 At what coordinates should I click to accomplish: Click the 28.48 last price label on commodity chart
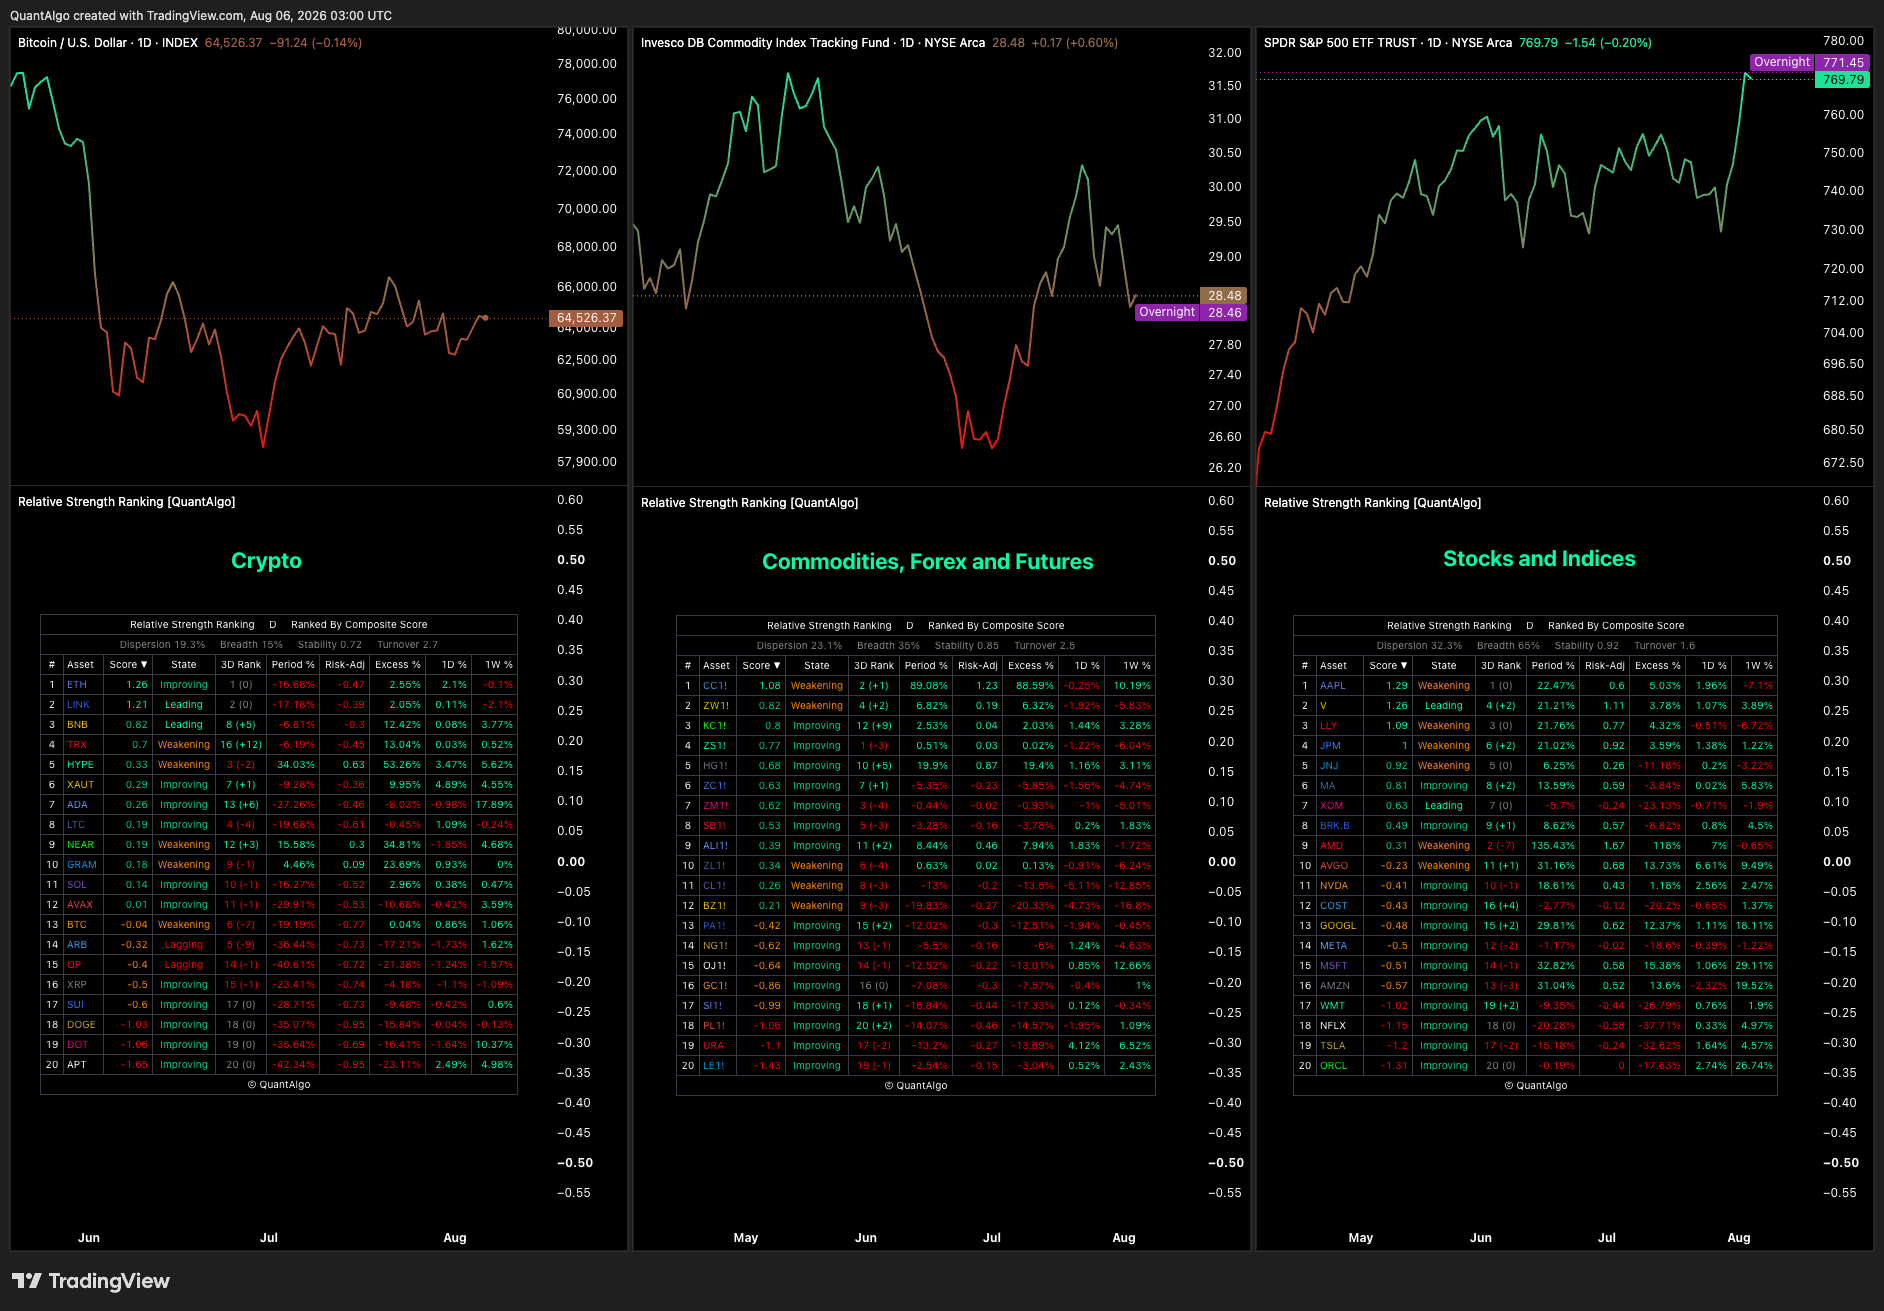coord(1224,296)
